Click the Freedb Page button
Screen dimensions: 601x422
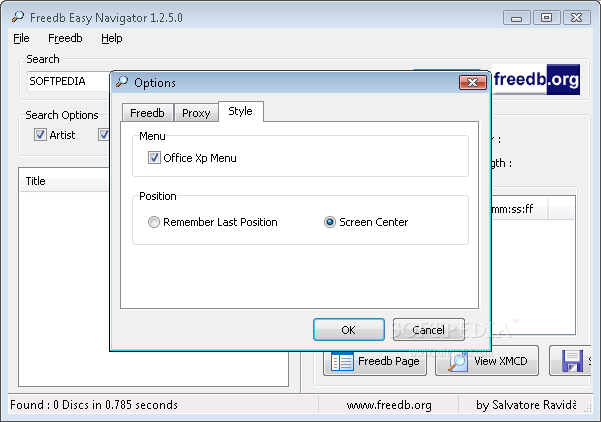375,361
